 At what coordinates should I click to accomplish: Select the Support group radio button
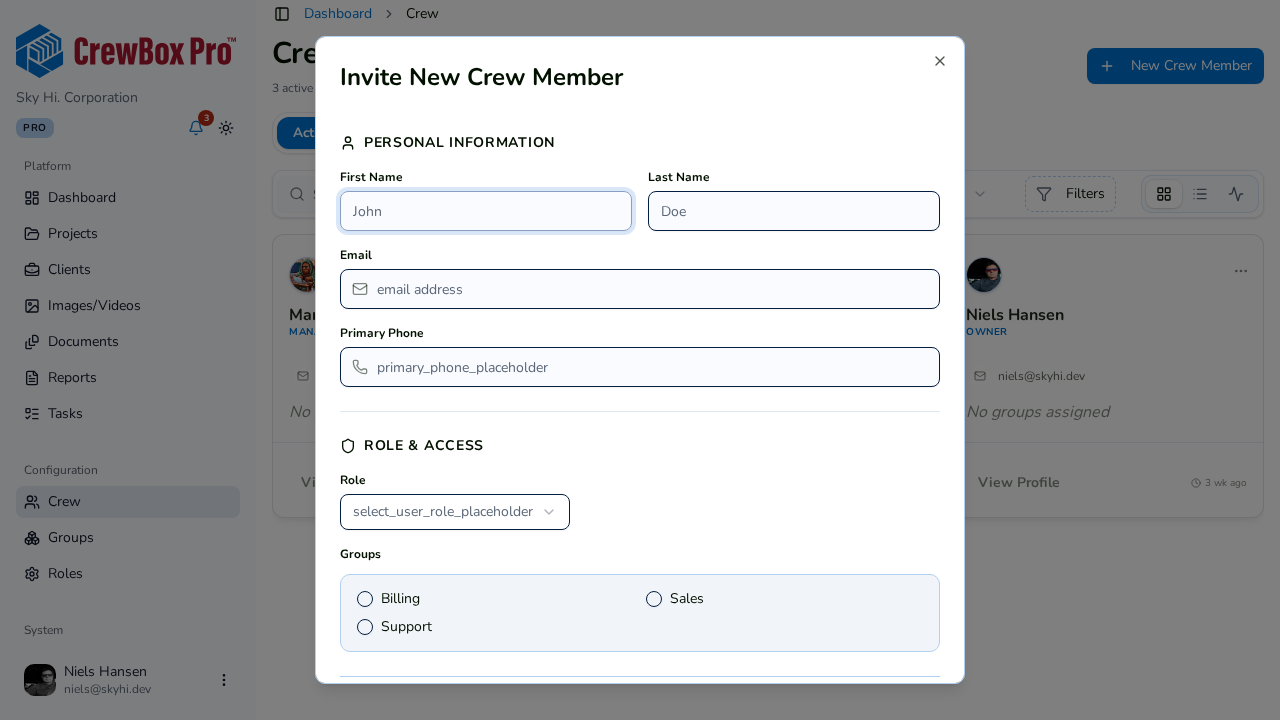tap(365, 627)
